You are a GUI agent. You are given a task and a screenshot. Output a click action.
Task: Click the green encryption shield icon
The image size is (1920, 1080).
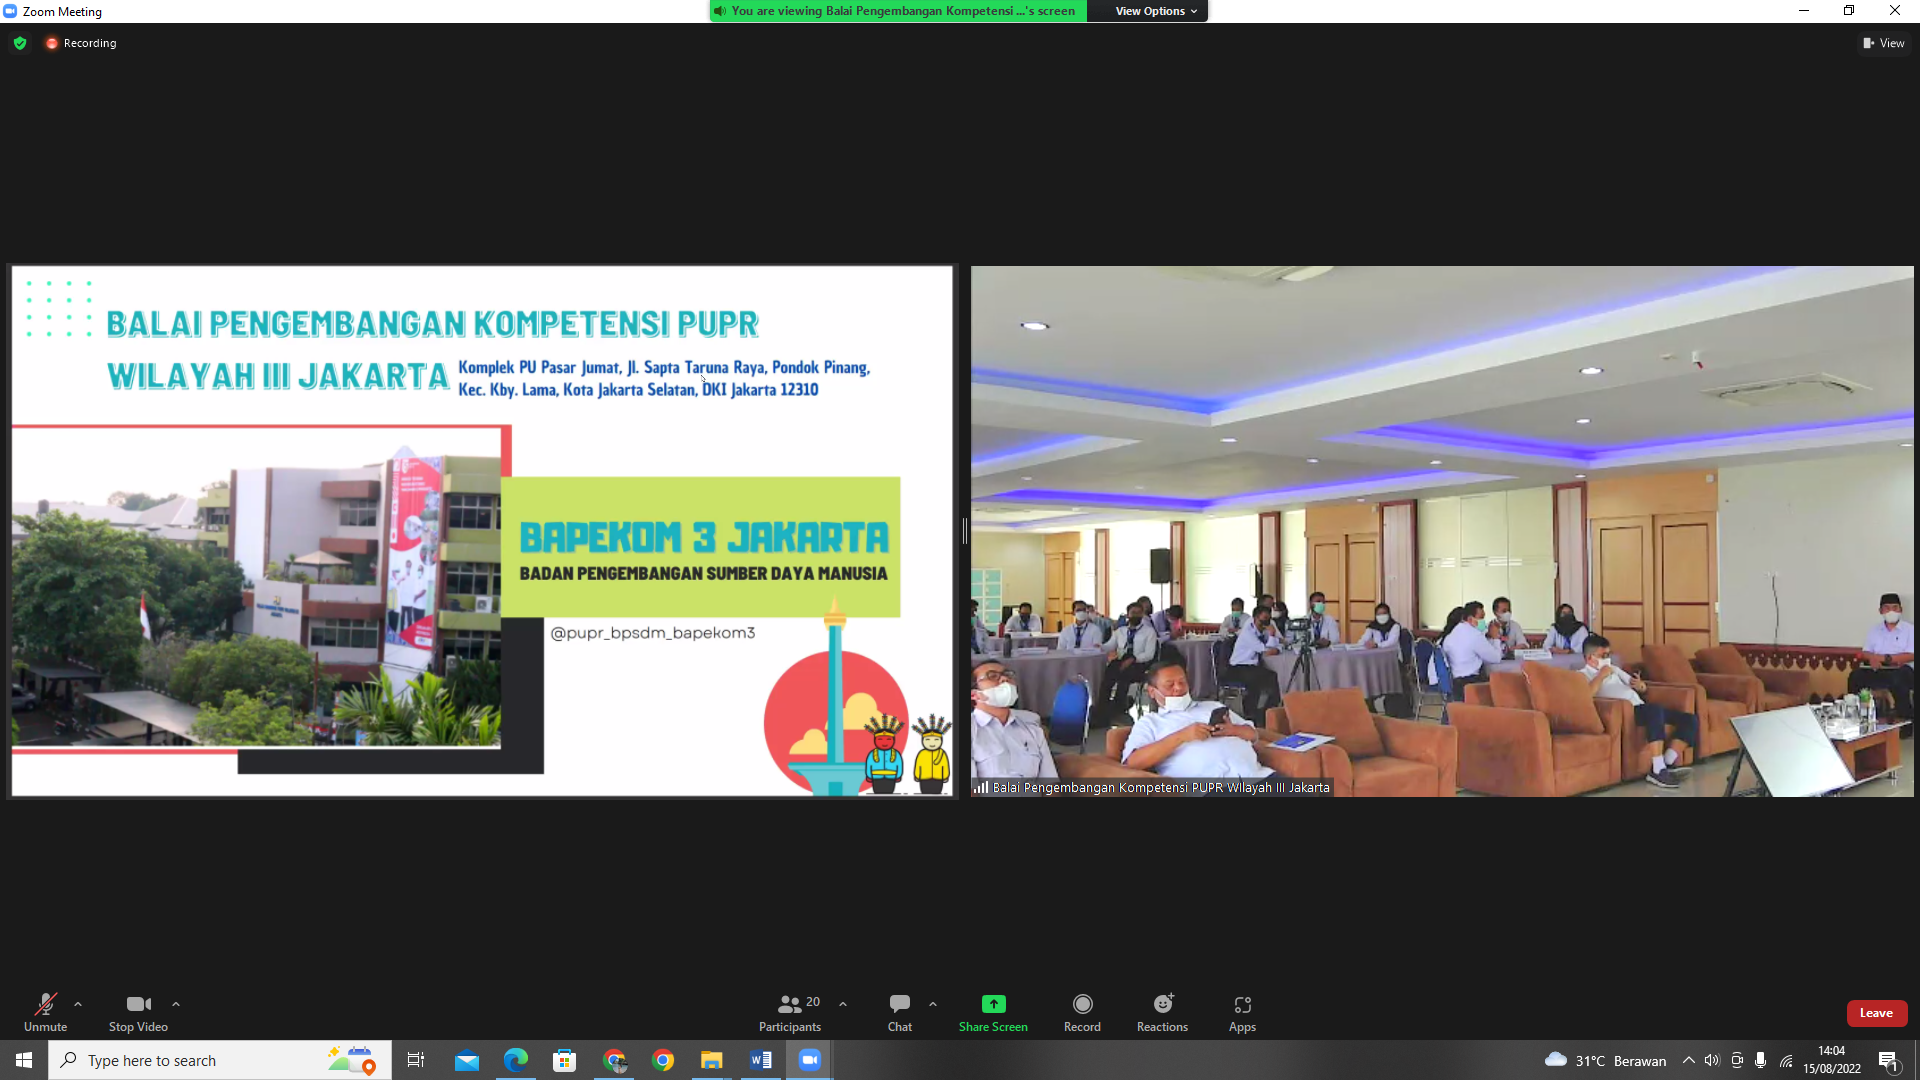pos(20,43)
